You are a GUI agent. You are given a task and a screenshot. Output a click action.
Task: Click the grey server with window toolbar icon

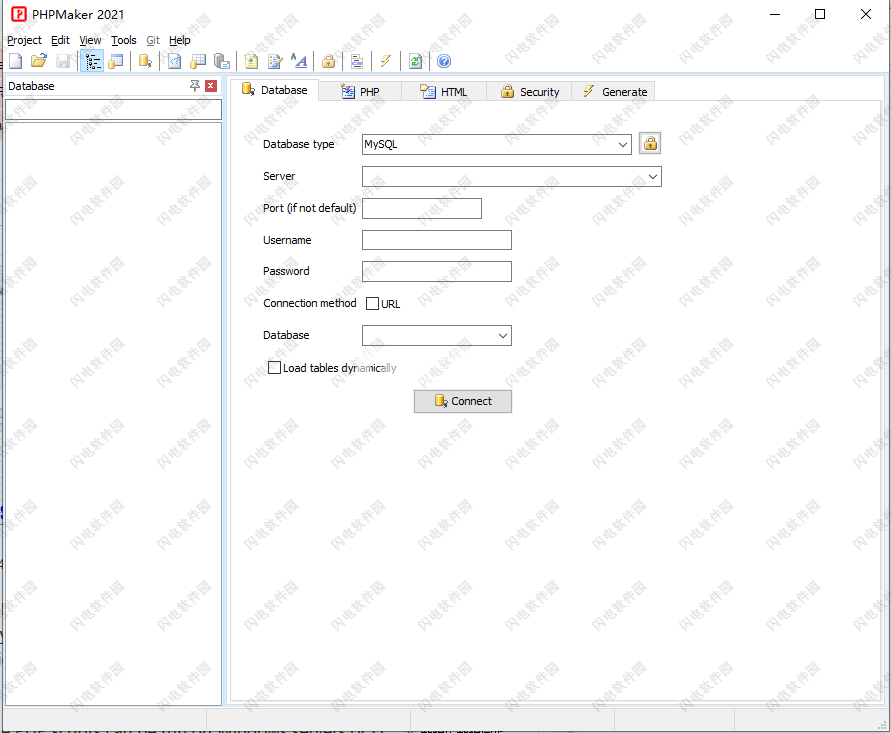click(x=222, y=61)
